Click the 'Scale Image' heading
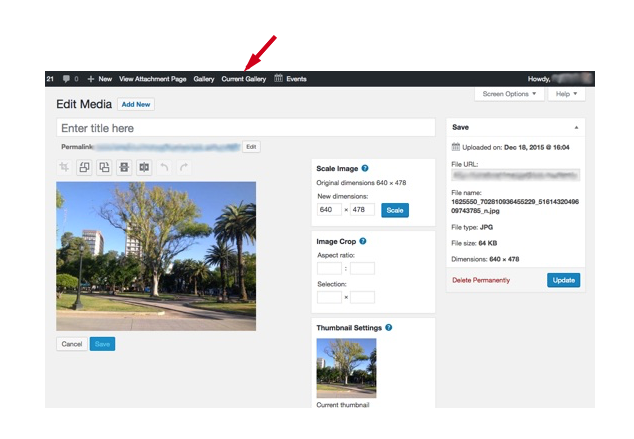 [337, 169]
